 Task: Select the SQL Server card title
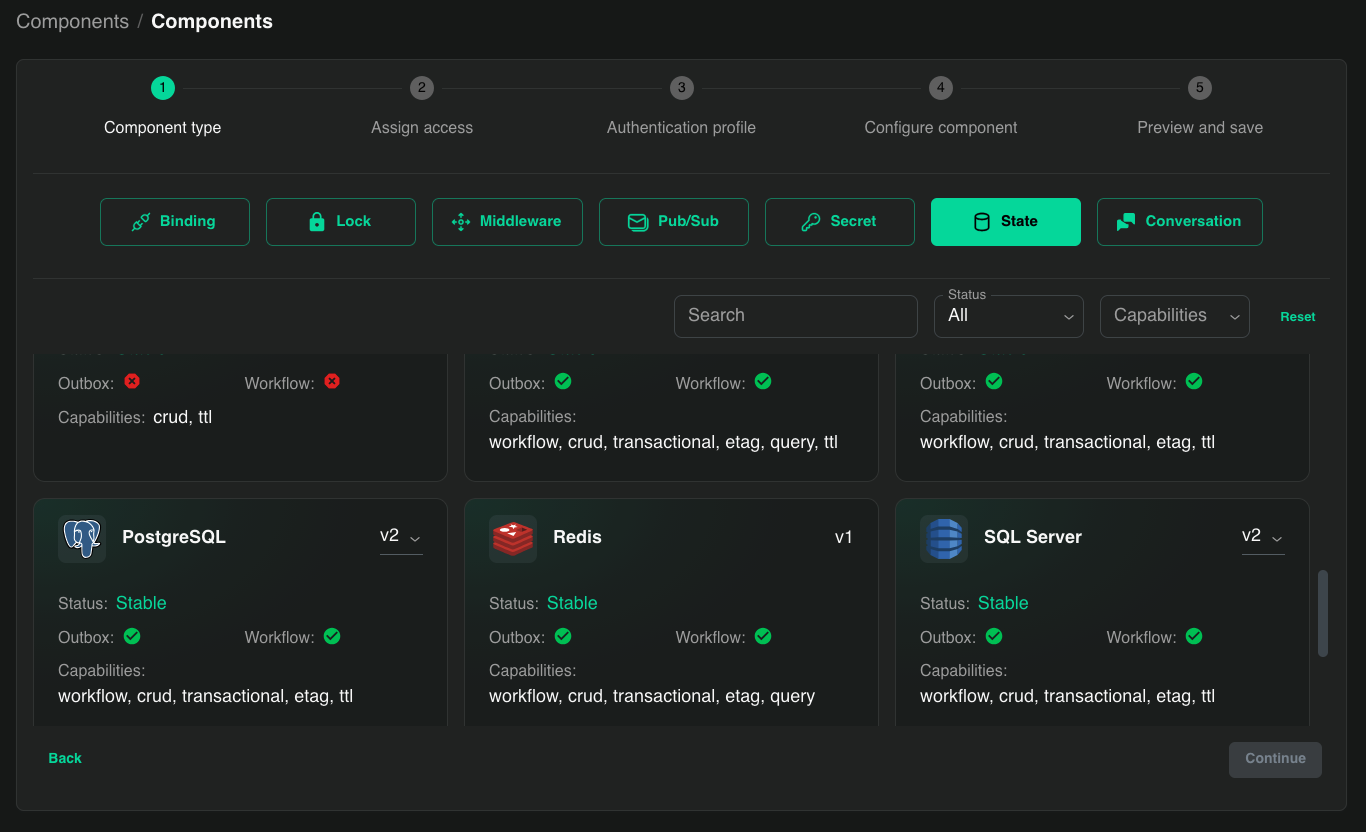click(x=1033, y=537)
